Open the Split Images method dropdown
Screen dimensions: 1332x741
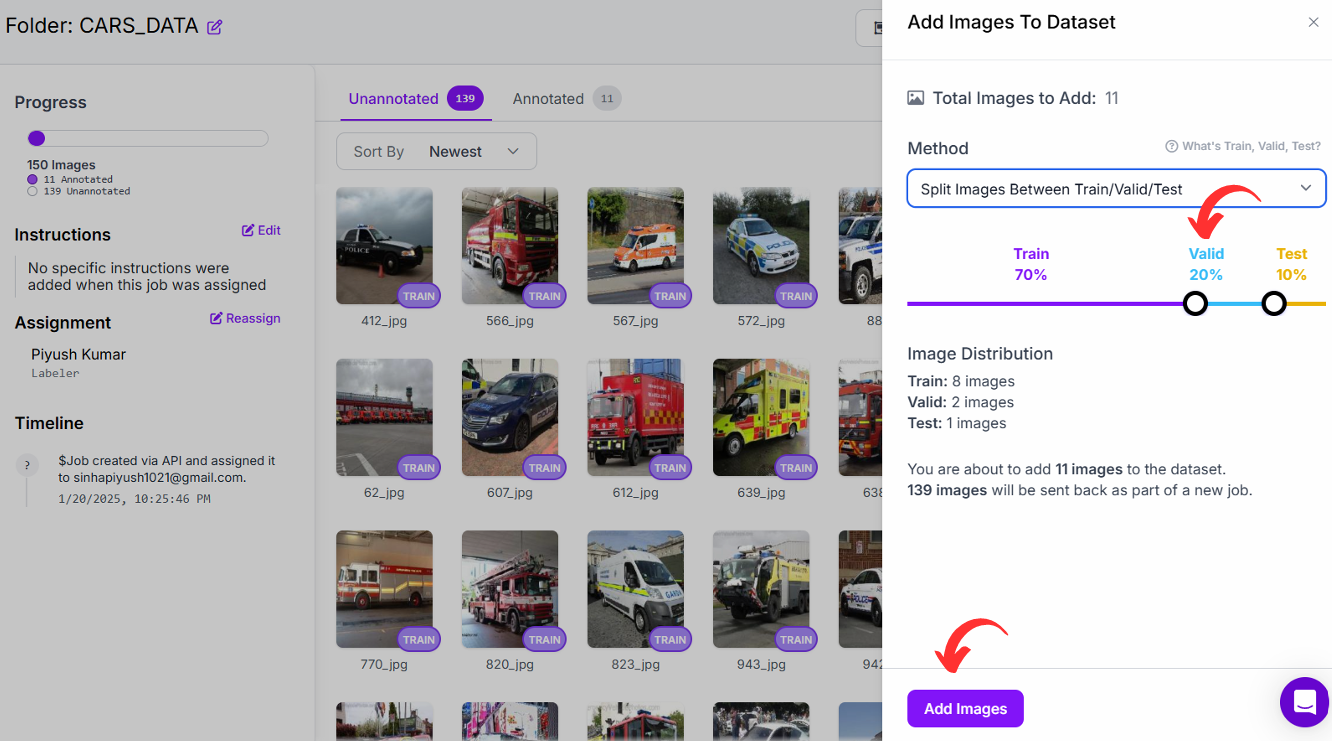(1116, 189)
